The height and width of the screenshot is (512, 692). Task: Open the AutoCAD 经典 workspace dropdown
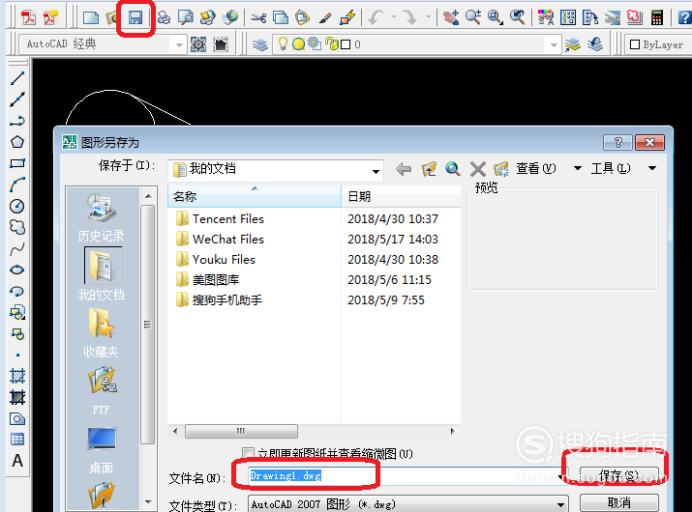pyautogui.click(x=179, y=45)
